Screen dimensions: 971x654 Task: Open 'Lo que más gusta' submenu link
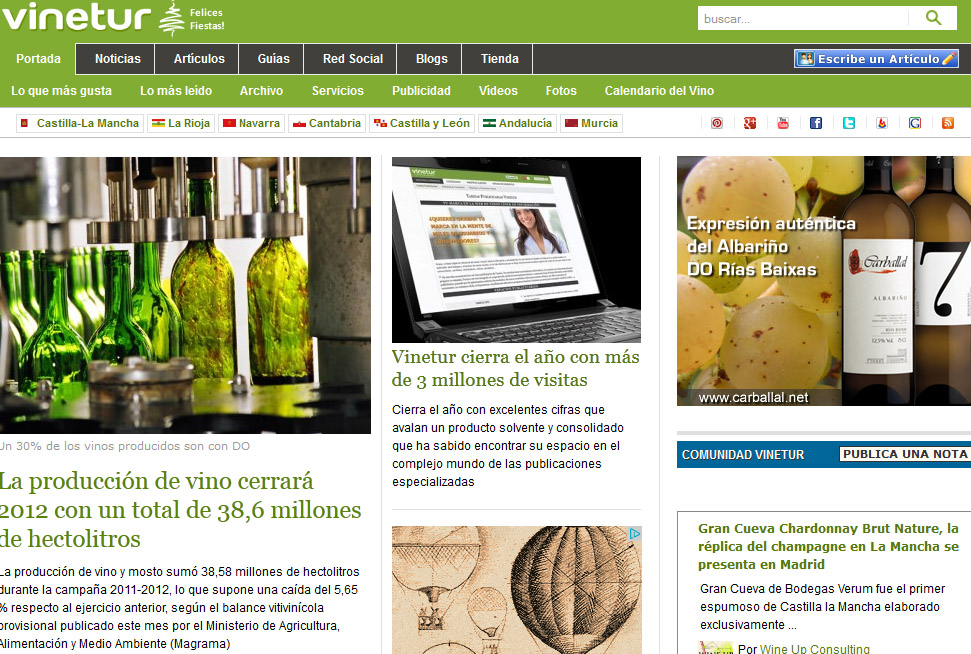[x=61, y=90]
